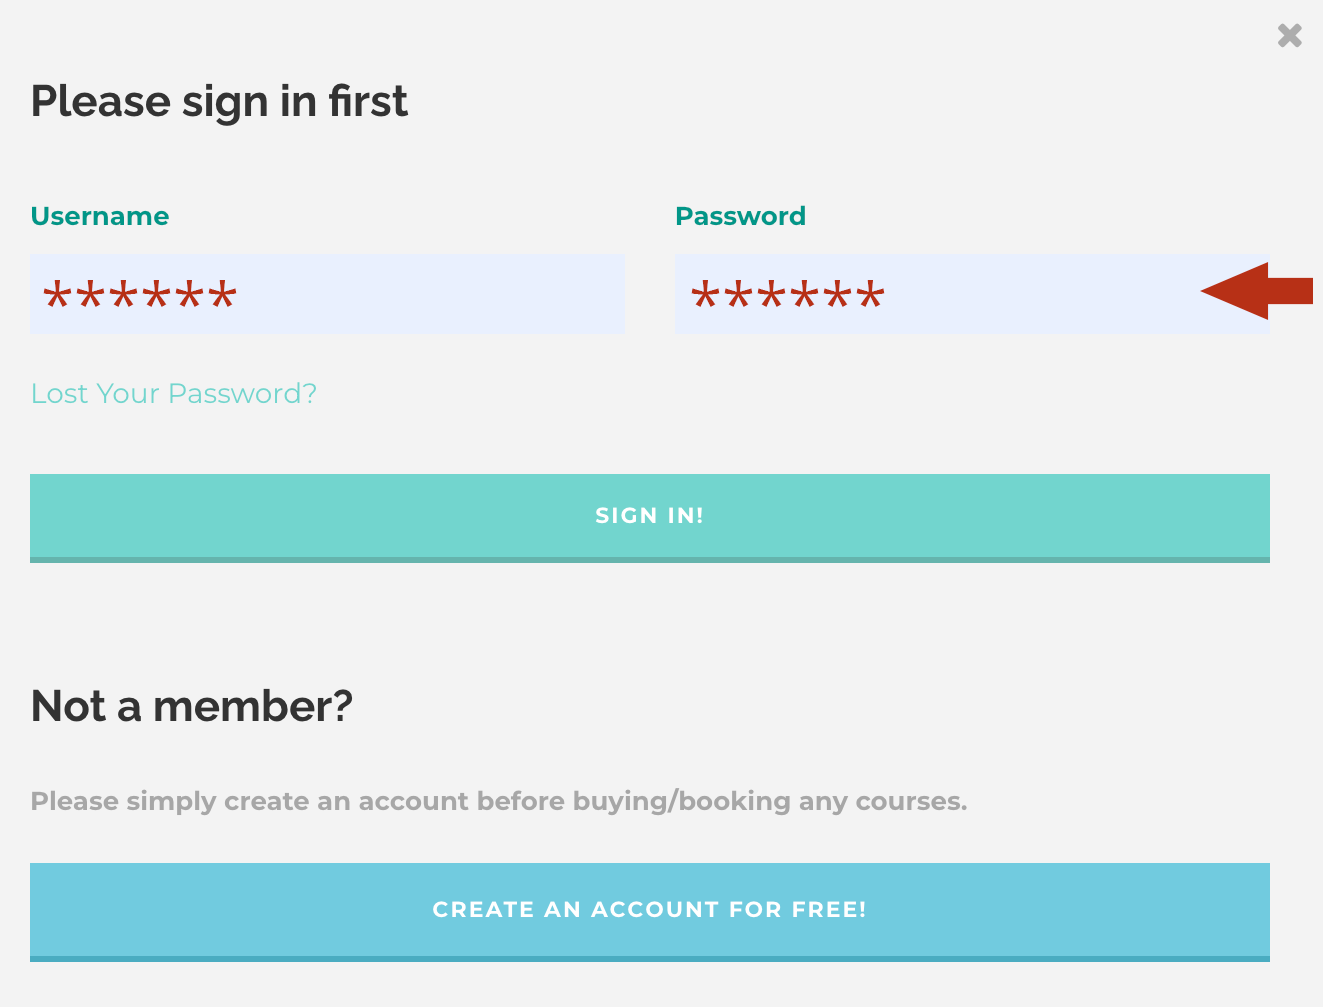Focus the Password input field
Viewport: 1323px width, 1007px height.
972,294
